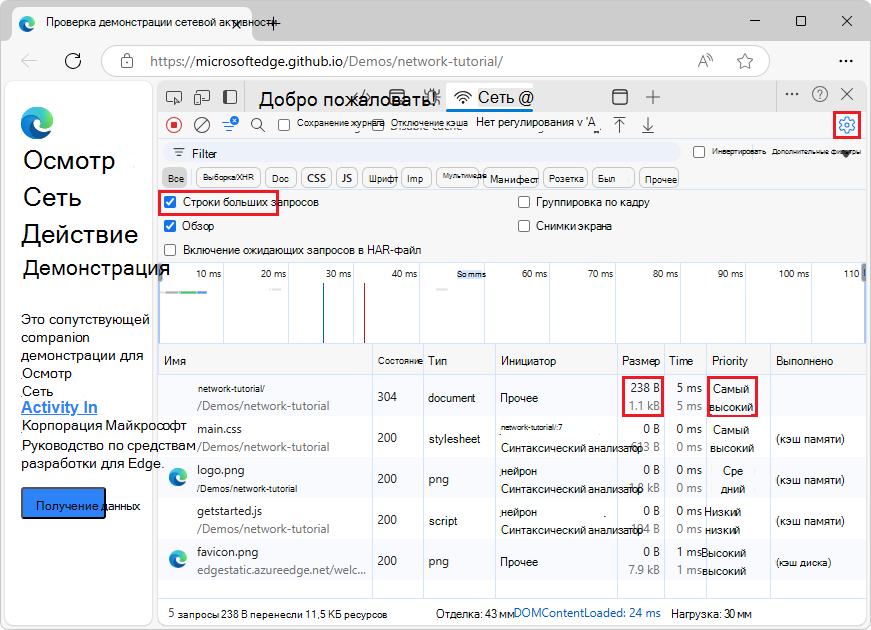The image size is (871, 630).
Task: Close DevTools with X icon
Action: tap(847, 94)
